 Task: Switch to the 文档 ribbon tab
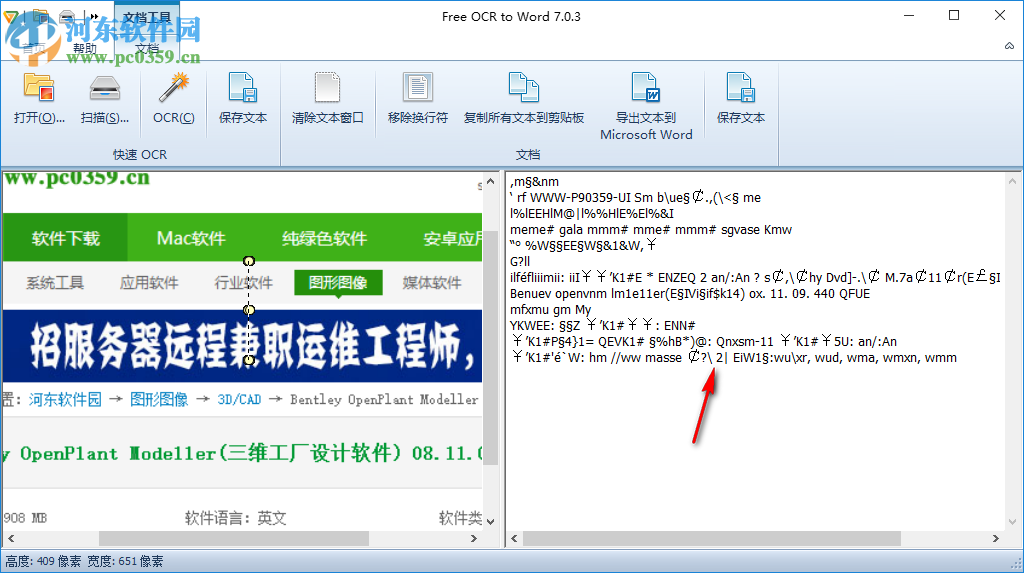[x=147, y=48]
